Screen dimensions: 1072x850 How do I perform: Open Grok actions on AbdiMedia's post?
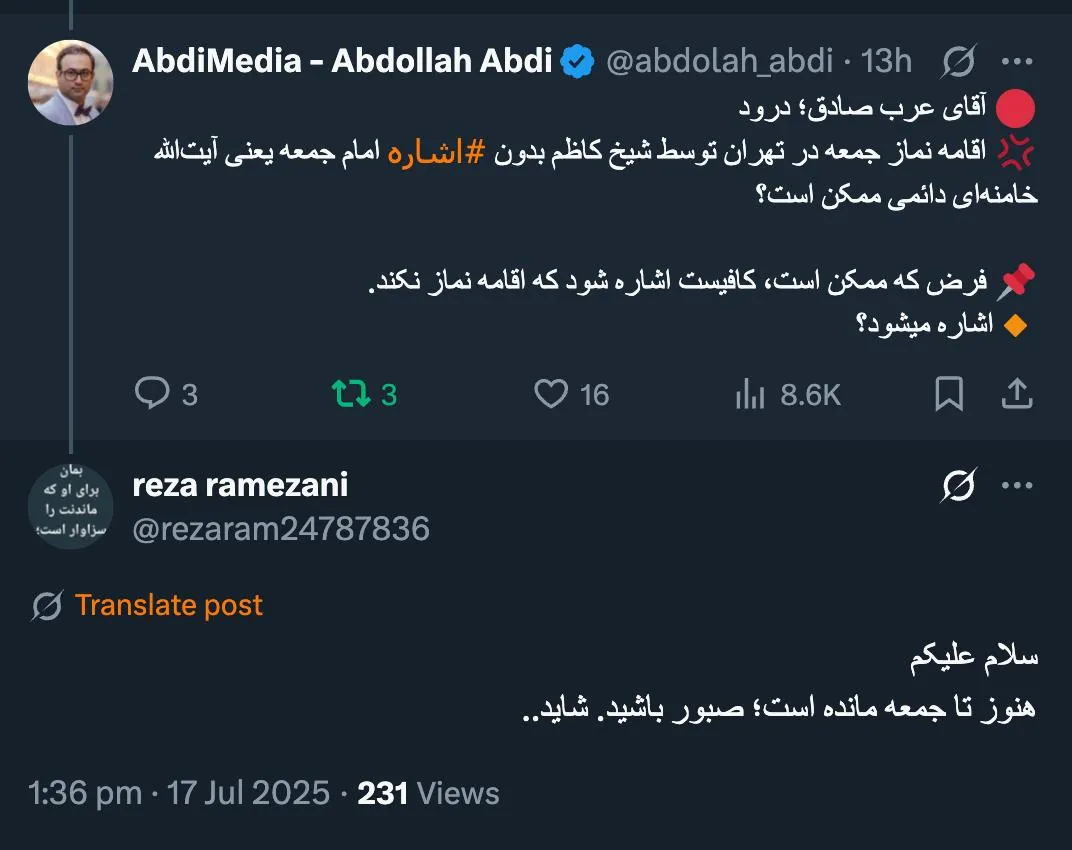click(959, 61)
